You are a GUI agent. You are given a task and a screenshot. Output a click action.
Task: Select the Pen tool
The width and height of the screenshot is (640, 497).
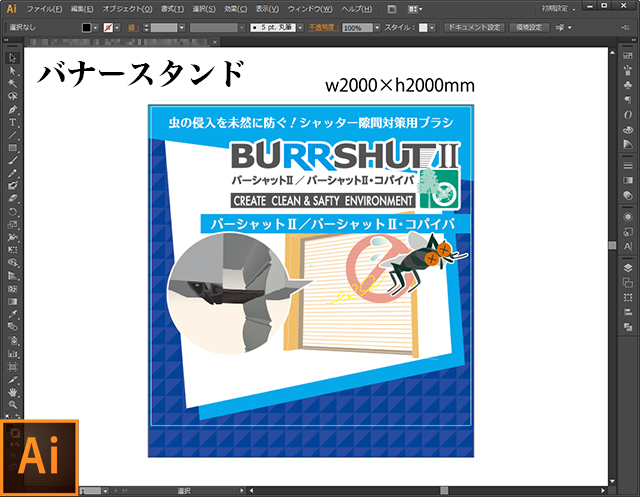12,109
